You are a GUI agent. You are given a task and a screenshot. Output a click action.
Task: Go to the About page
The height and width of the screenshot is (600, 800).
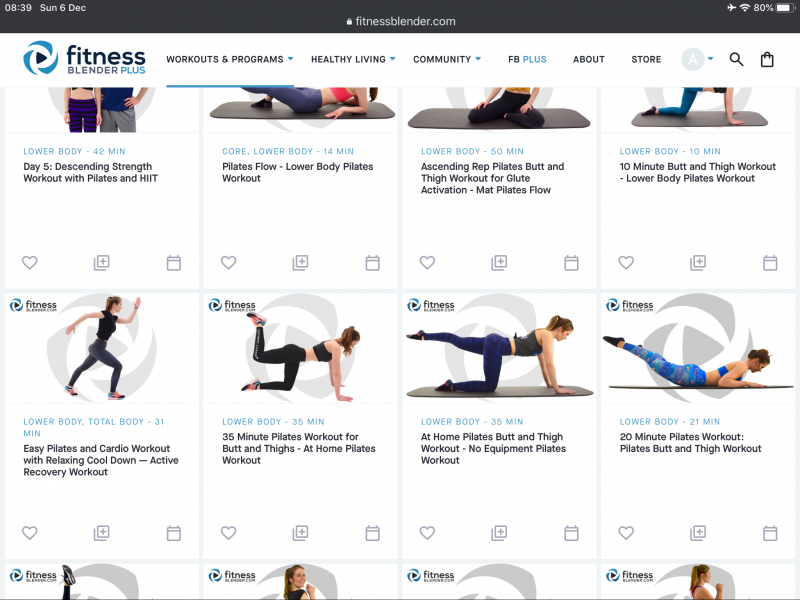pos(589,59)
